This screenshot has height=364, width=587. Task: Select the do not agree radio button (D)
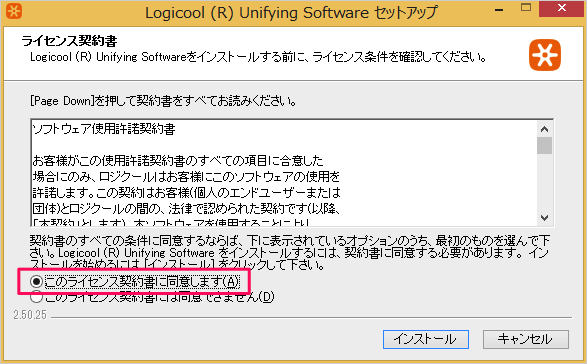coord(36,297)
